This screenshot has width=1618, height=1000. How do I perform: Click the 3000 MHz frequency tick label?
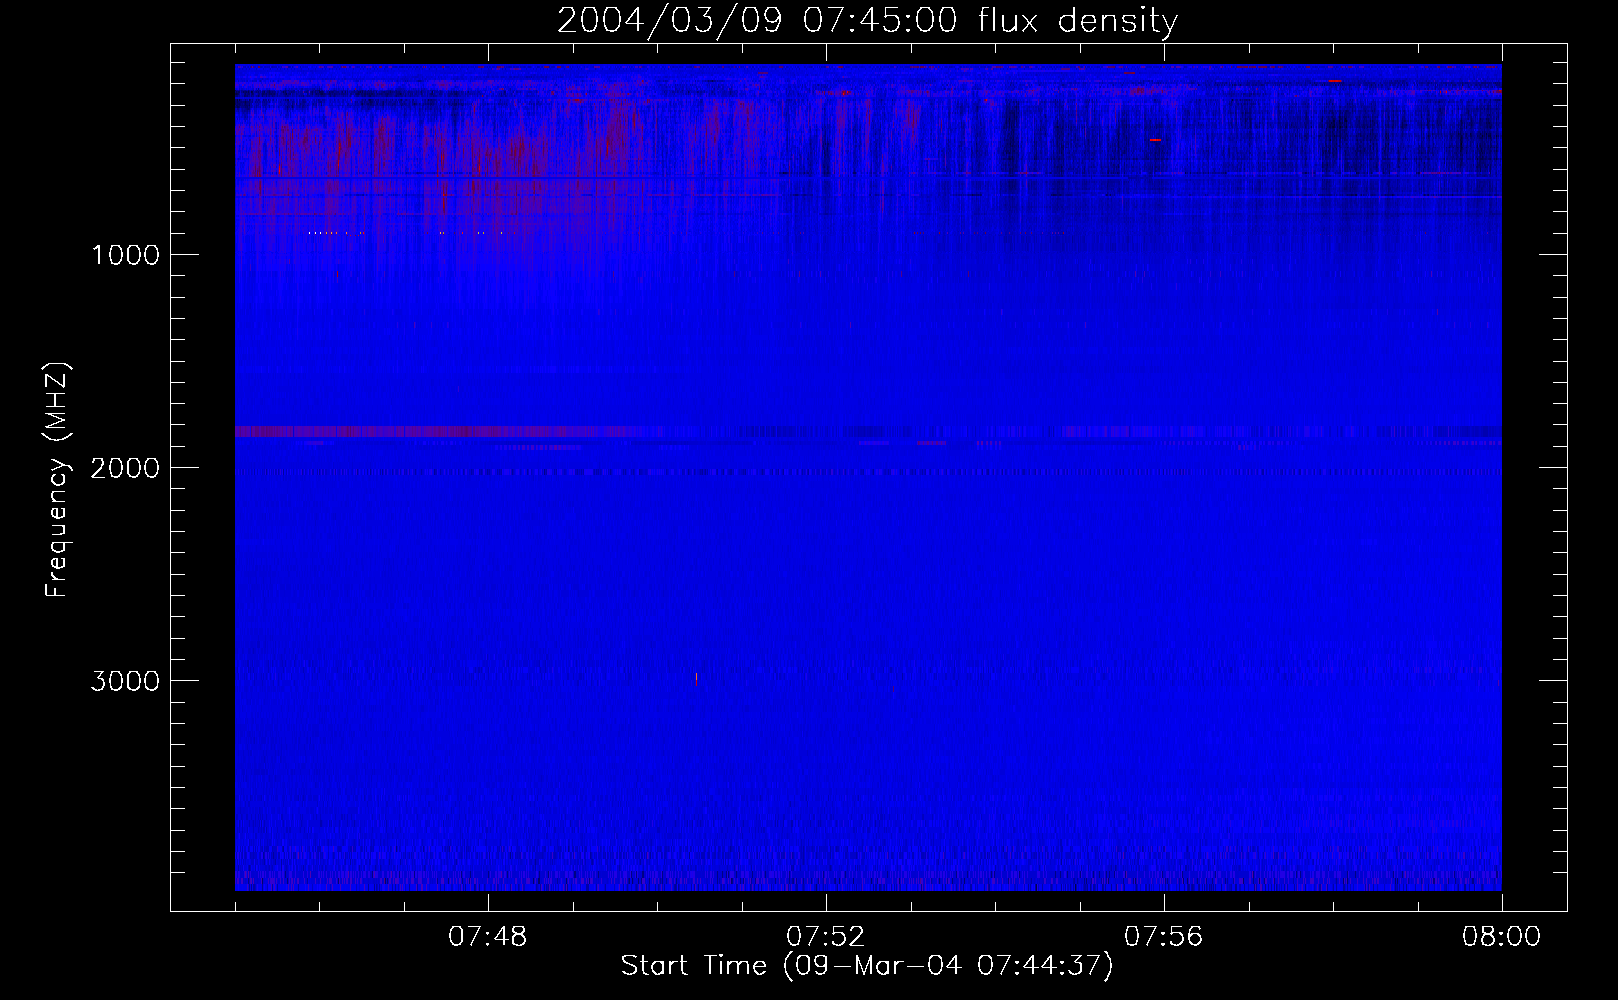125,681
